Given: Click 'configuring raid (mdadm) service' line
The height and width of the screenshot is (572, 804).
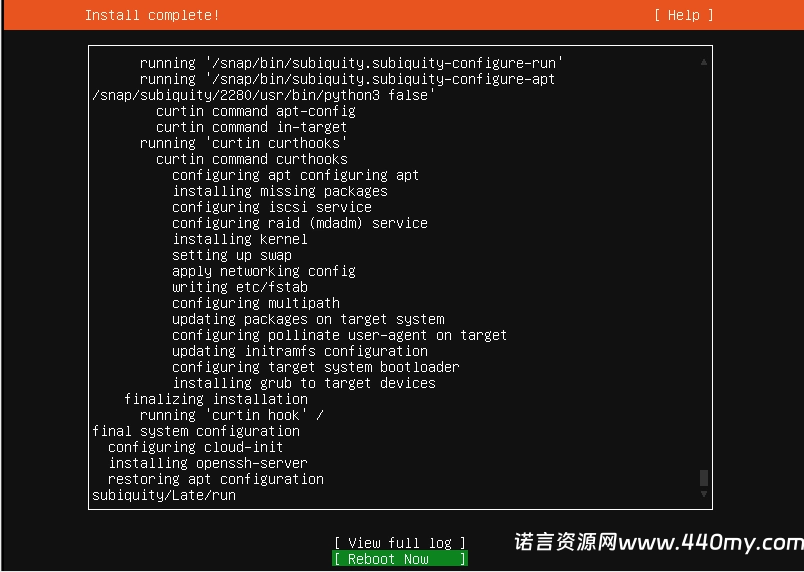Looking at the screenshot, I should coord(300,222).
